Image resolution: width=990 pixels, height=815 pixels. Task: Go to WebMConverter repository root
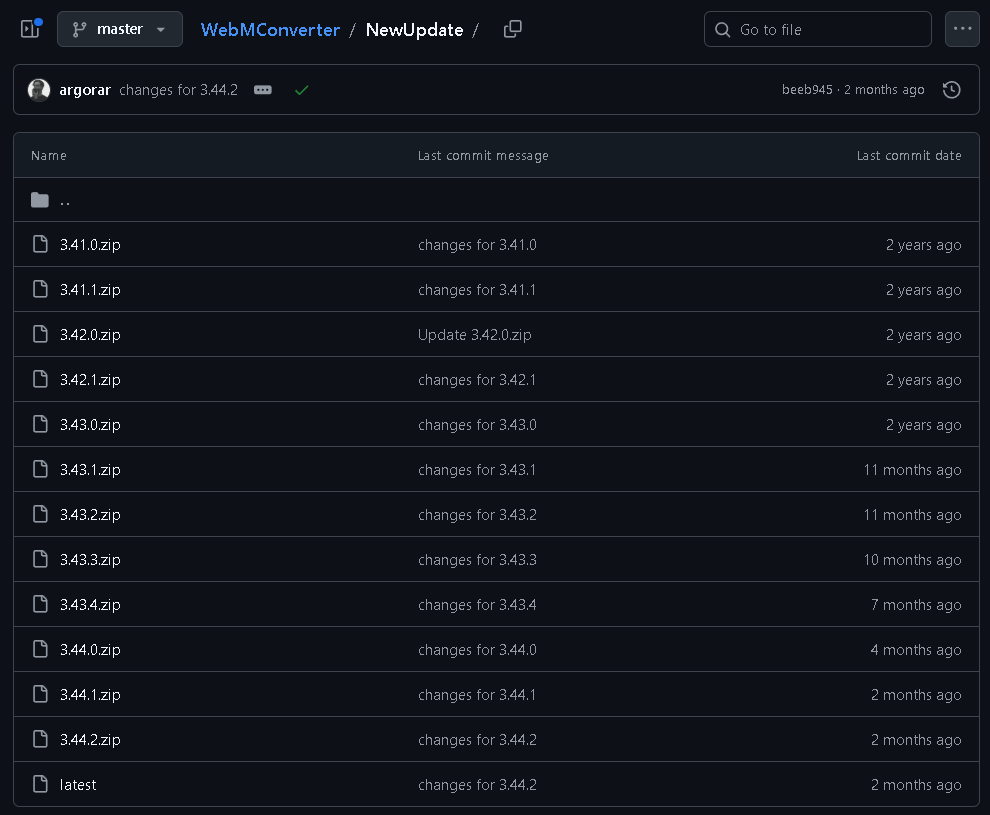point(270,30)
